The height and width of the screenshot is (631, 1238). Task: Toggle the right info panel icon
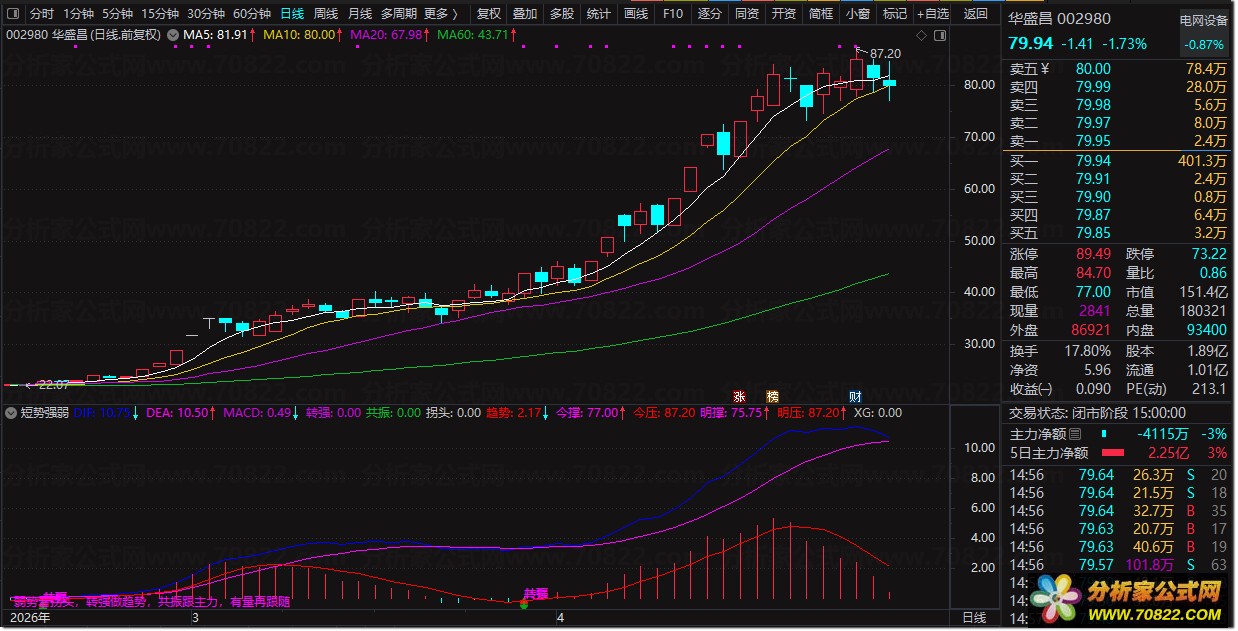pyautogui.click(x=940, y=35)
